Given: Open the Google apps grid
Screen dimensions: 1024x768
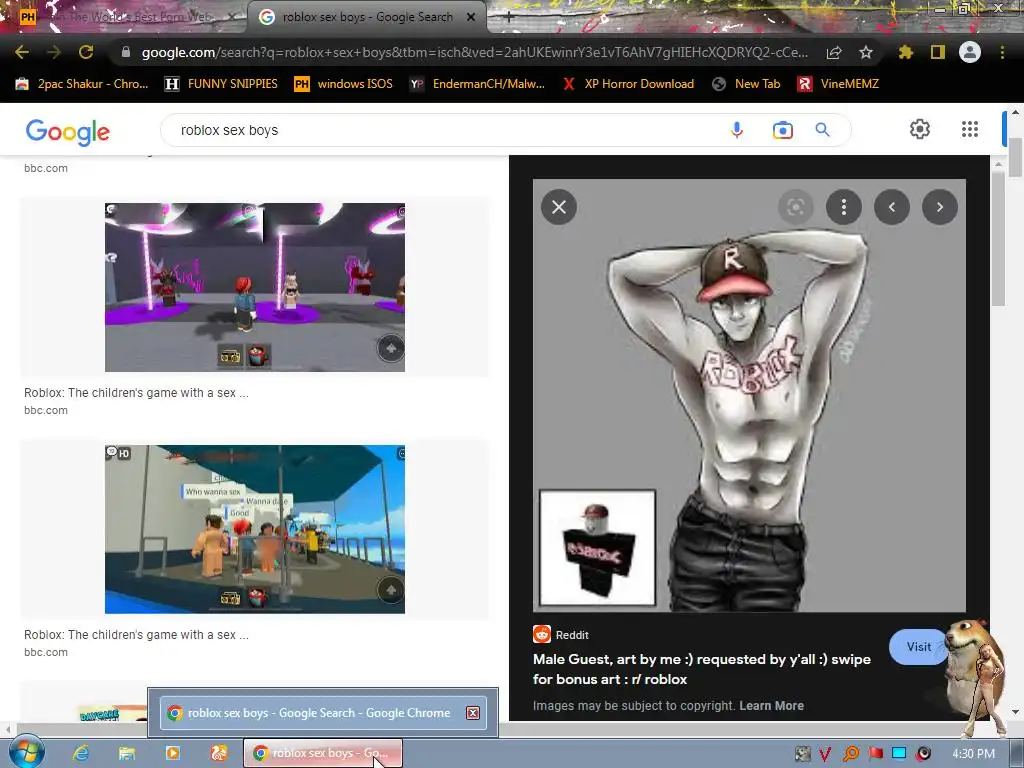Looking at the screenshot, I should [970, 129].
